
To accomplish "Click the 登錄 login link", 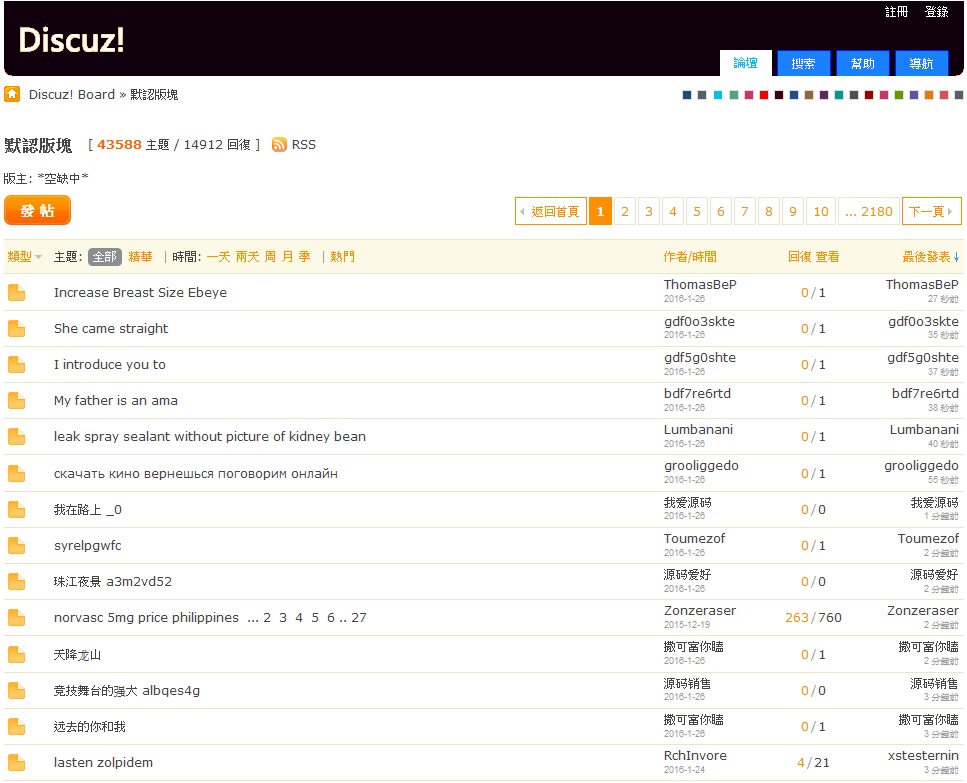I will click(936, 12).
